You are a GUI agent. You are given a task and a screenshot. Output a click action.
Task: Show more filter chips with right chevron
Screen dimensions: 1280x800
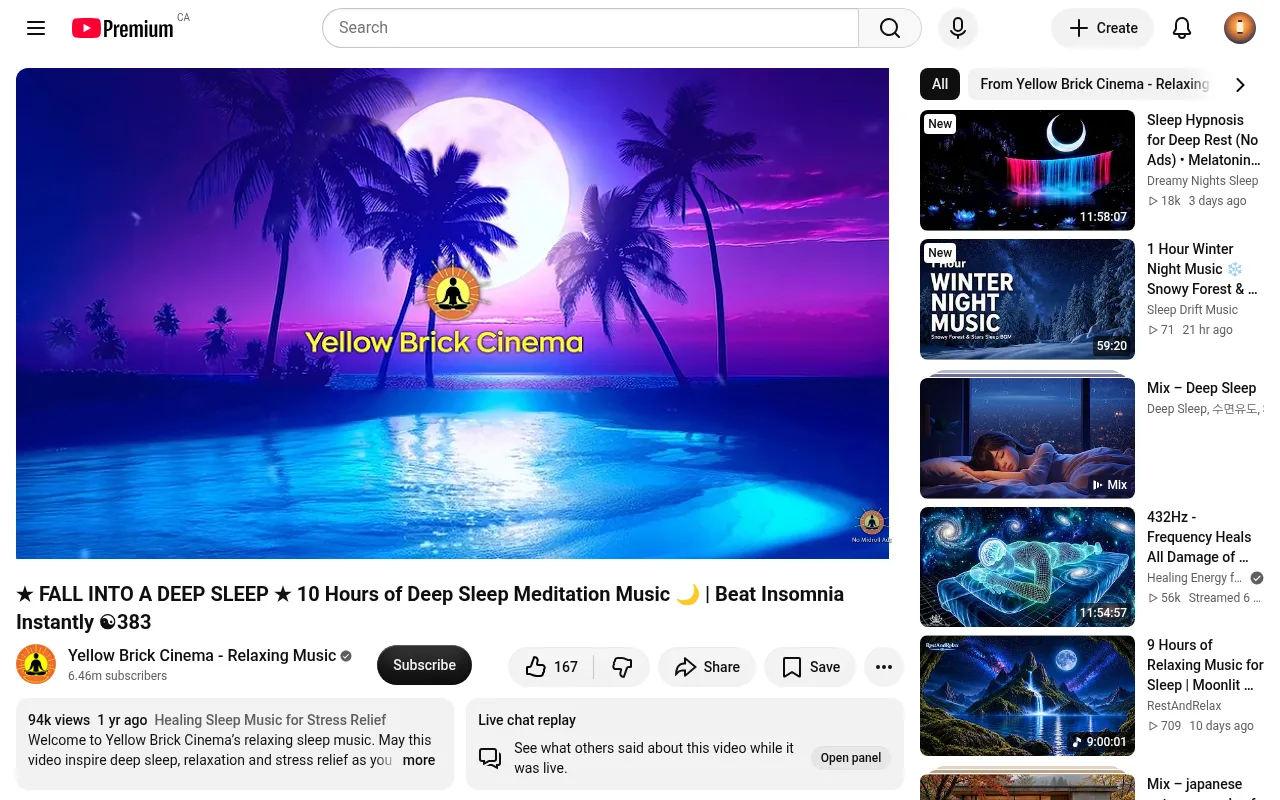[x=1240, y=84]
